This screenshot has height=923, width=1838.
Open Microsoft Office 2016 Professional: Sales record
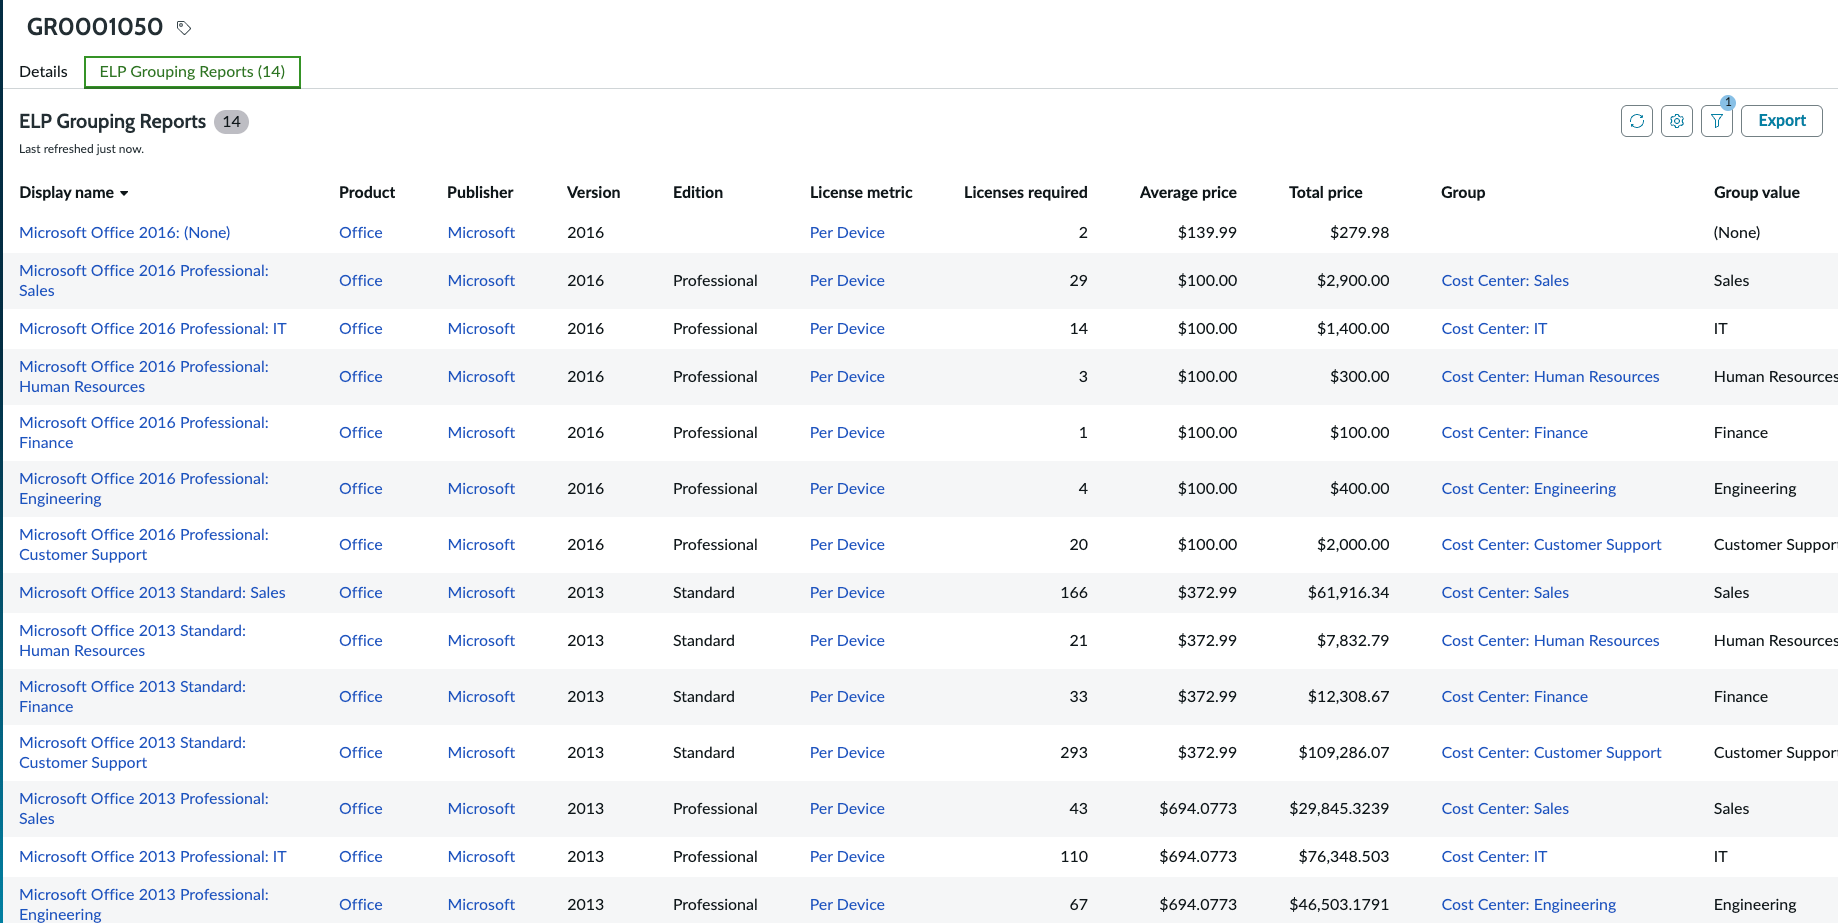[x=144, y=280]
